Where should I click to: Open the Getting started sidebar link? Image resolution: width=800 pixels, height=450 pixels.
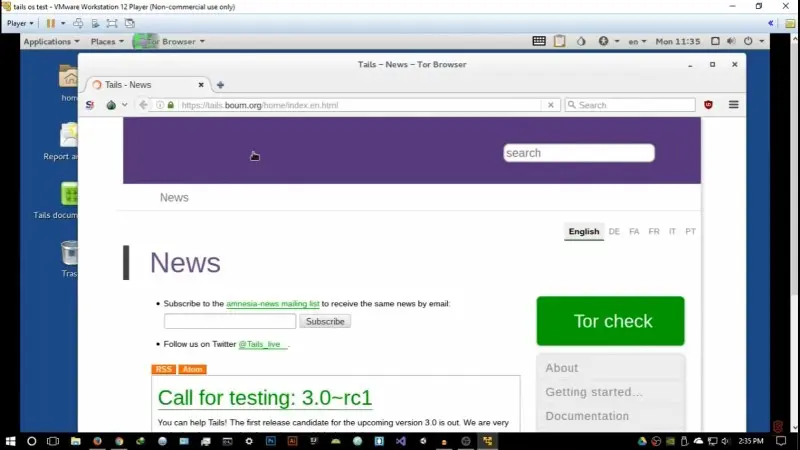594,392
